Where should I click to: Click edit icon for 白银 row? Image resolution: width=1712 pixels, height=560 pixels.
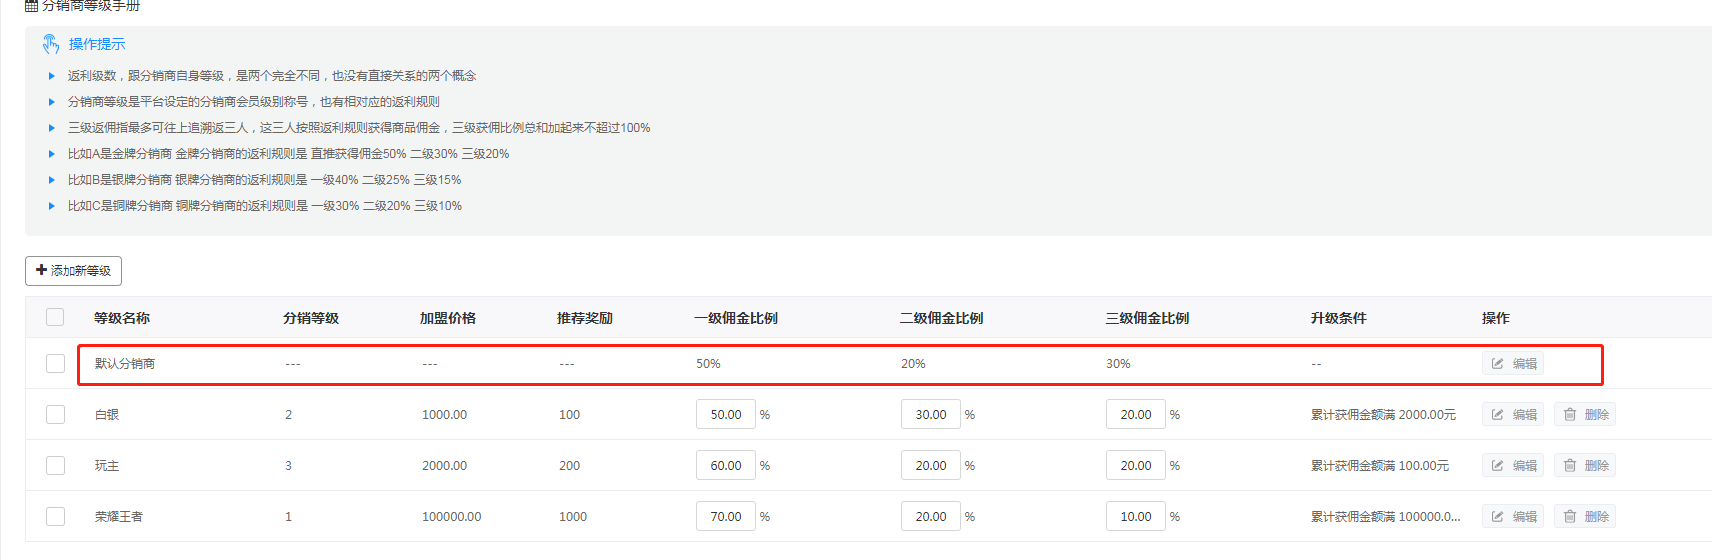coord(1498,415)
